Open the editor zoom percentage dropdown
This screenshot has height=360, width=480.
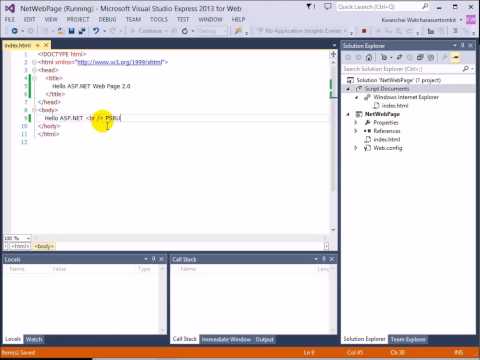[28, 238]
